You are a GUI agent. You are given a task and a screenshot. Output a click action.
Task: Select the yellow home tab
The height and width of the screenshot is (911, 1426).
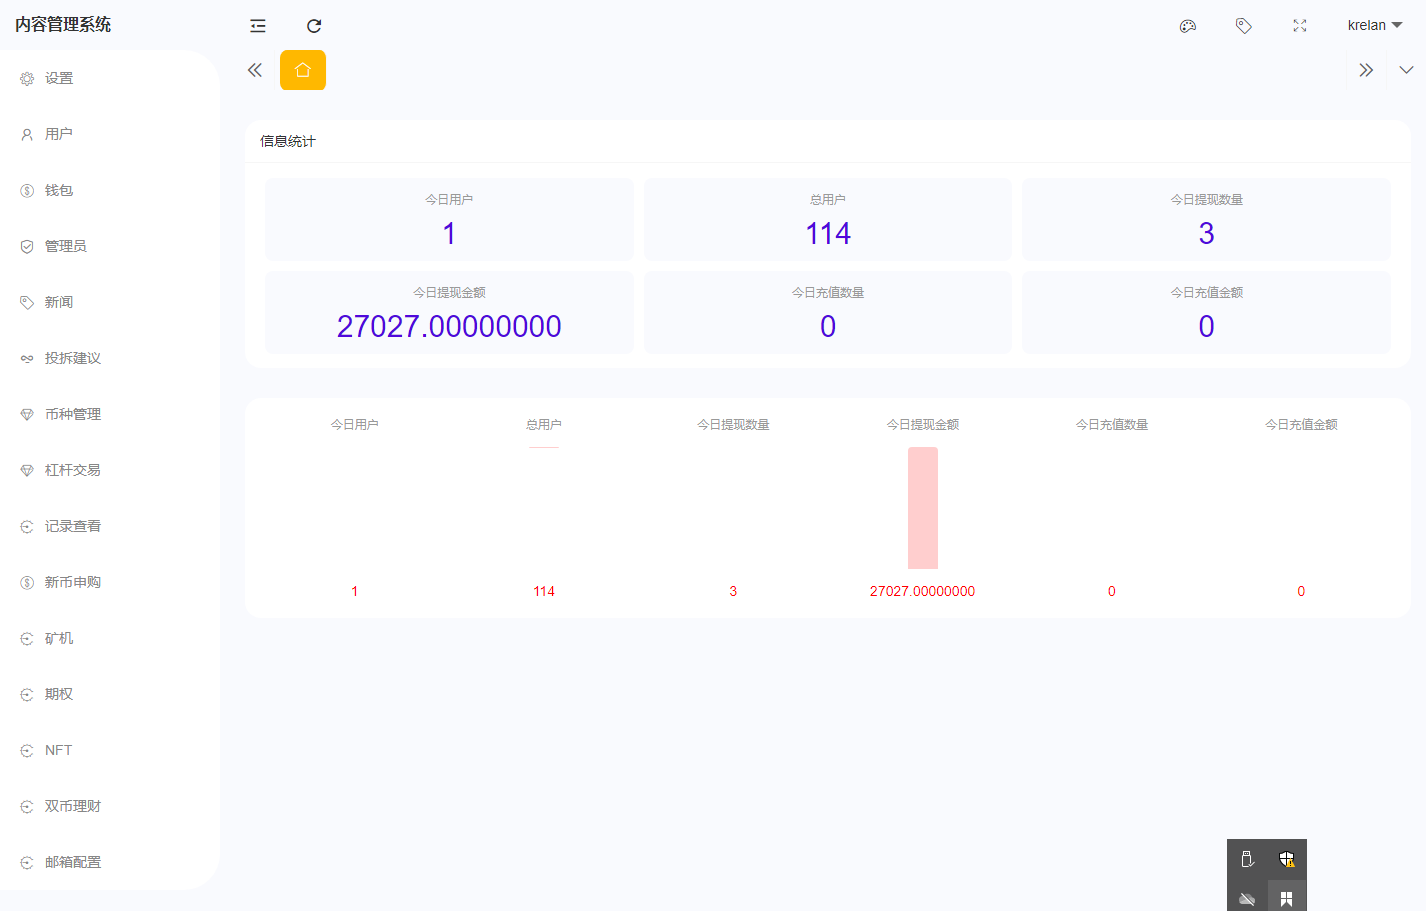303,70
